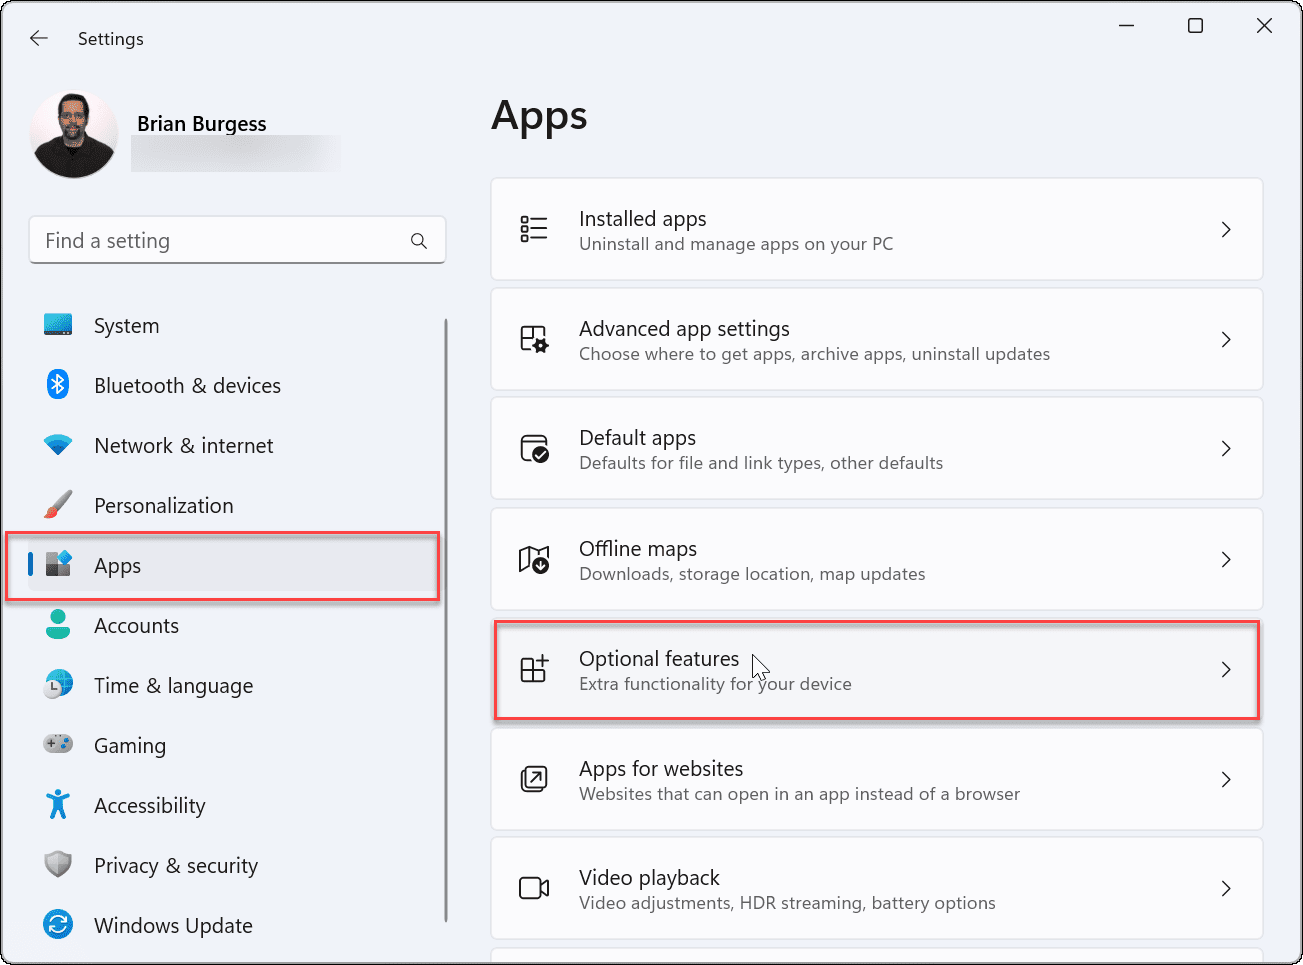1303x965 pixels.
Task: Click the Find a setting search field
Action: coord(200,240)
